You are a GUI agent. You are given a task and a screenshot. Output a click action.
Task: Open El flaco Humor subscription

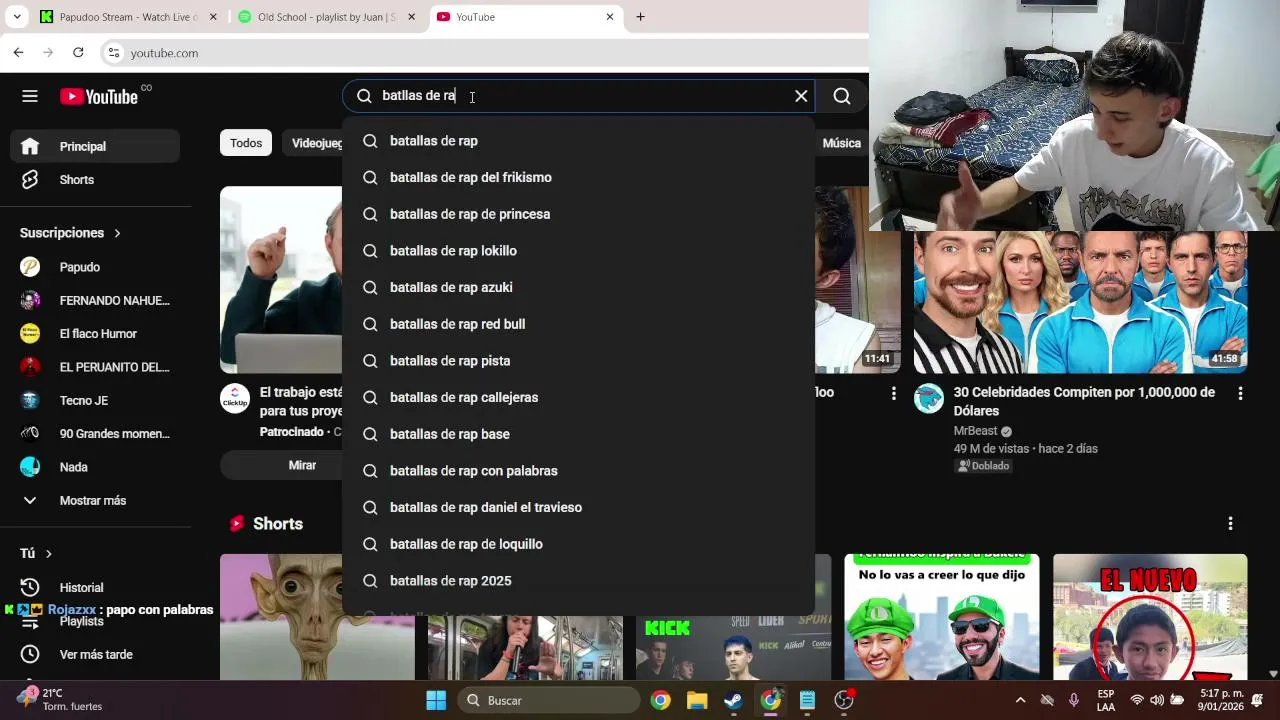(96, 334)
